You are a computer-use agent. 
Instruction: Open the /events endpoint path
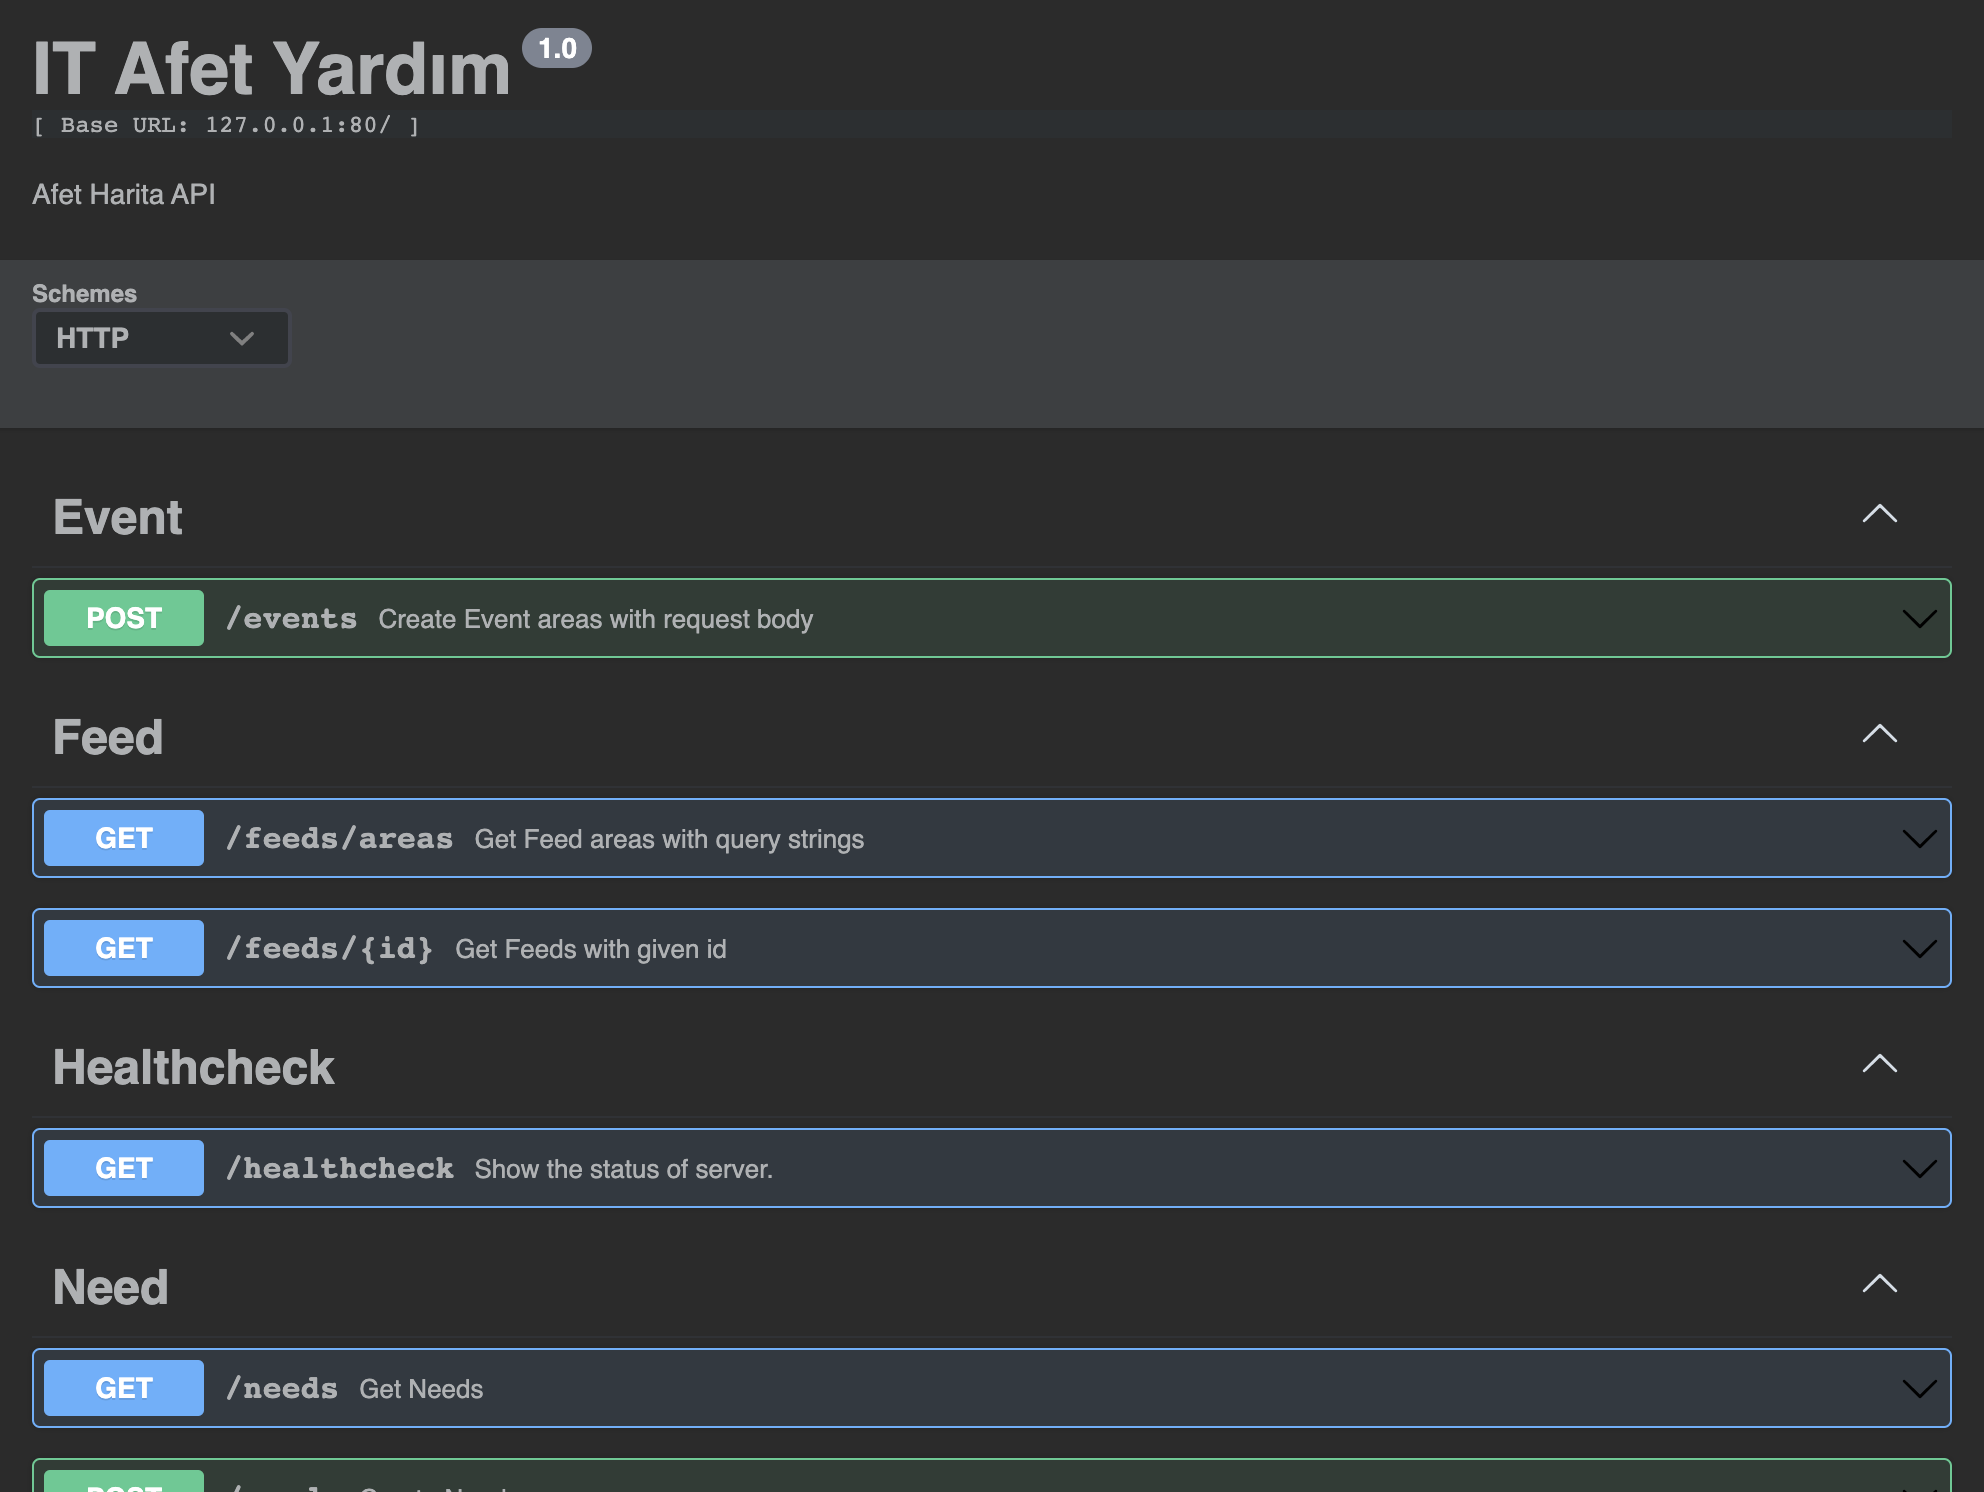(291, 619)
